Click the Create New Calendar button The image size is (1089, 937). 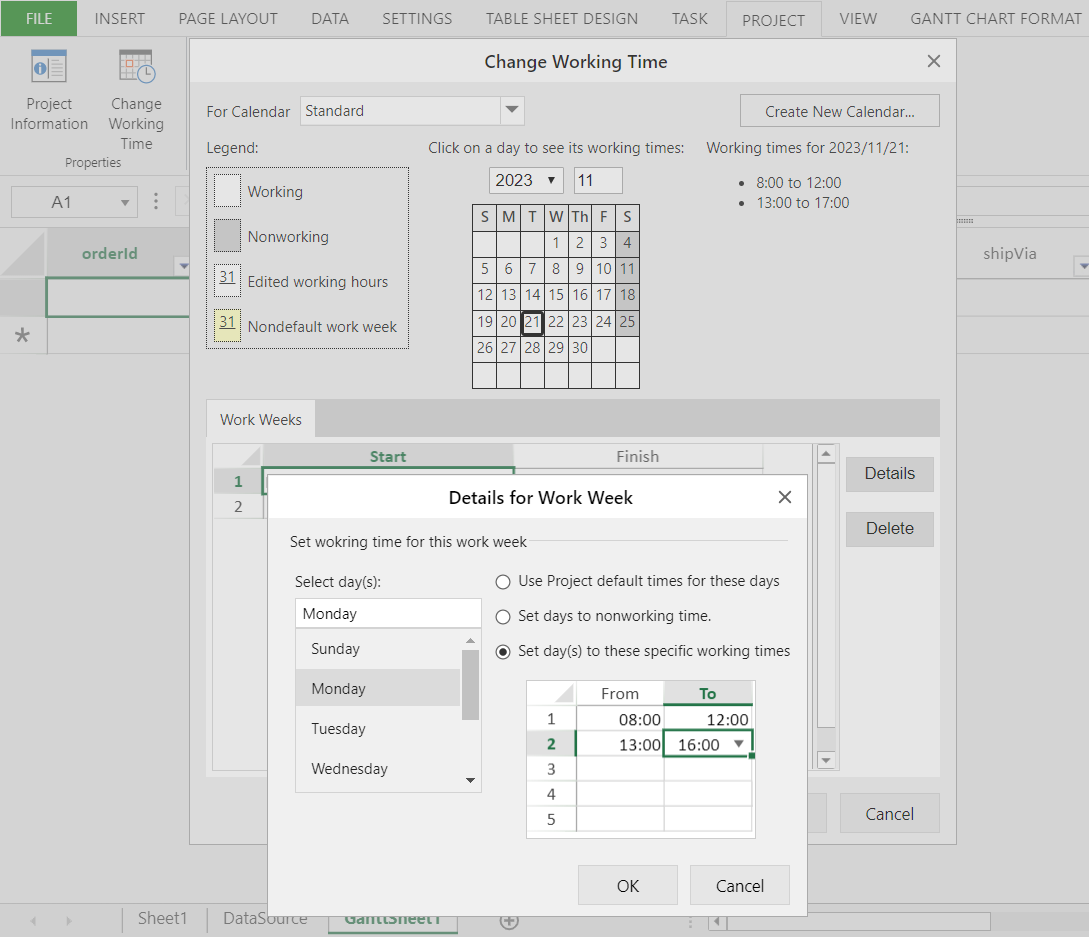click(x=839, y=111)
